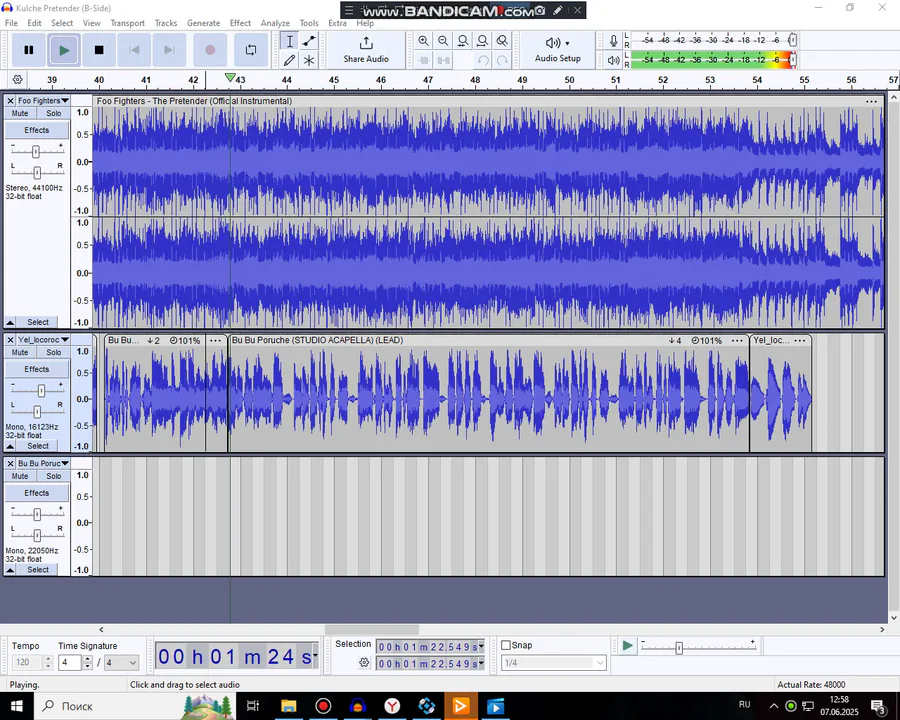The height and width of the screenshot is (720, 900).
Task: Click the horizontal scrollbar thumb
Action: tap(372, 630)
